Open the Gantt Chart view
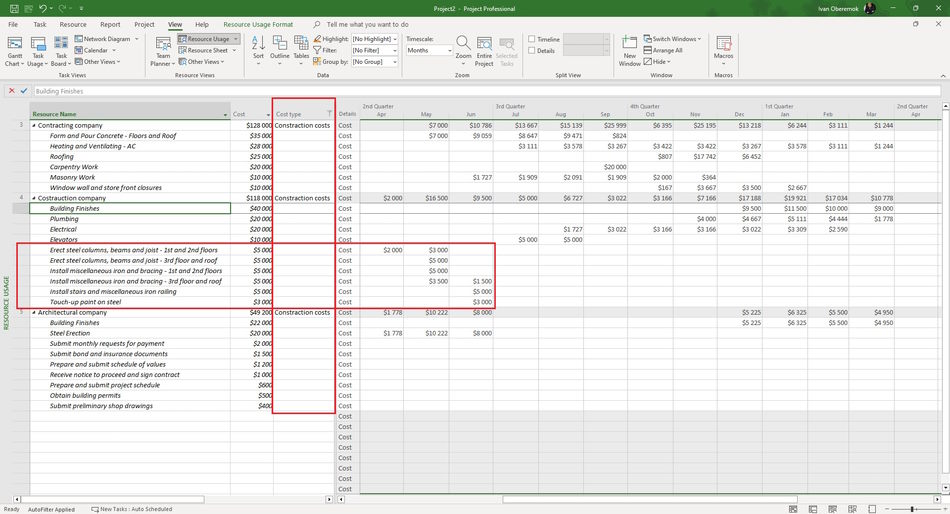950x514 pixels. pyautogui.click(x=15, y=51)
